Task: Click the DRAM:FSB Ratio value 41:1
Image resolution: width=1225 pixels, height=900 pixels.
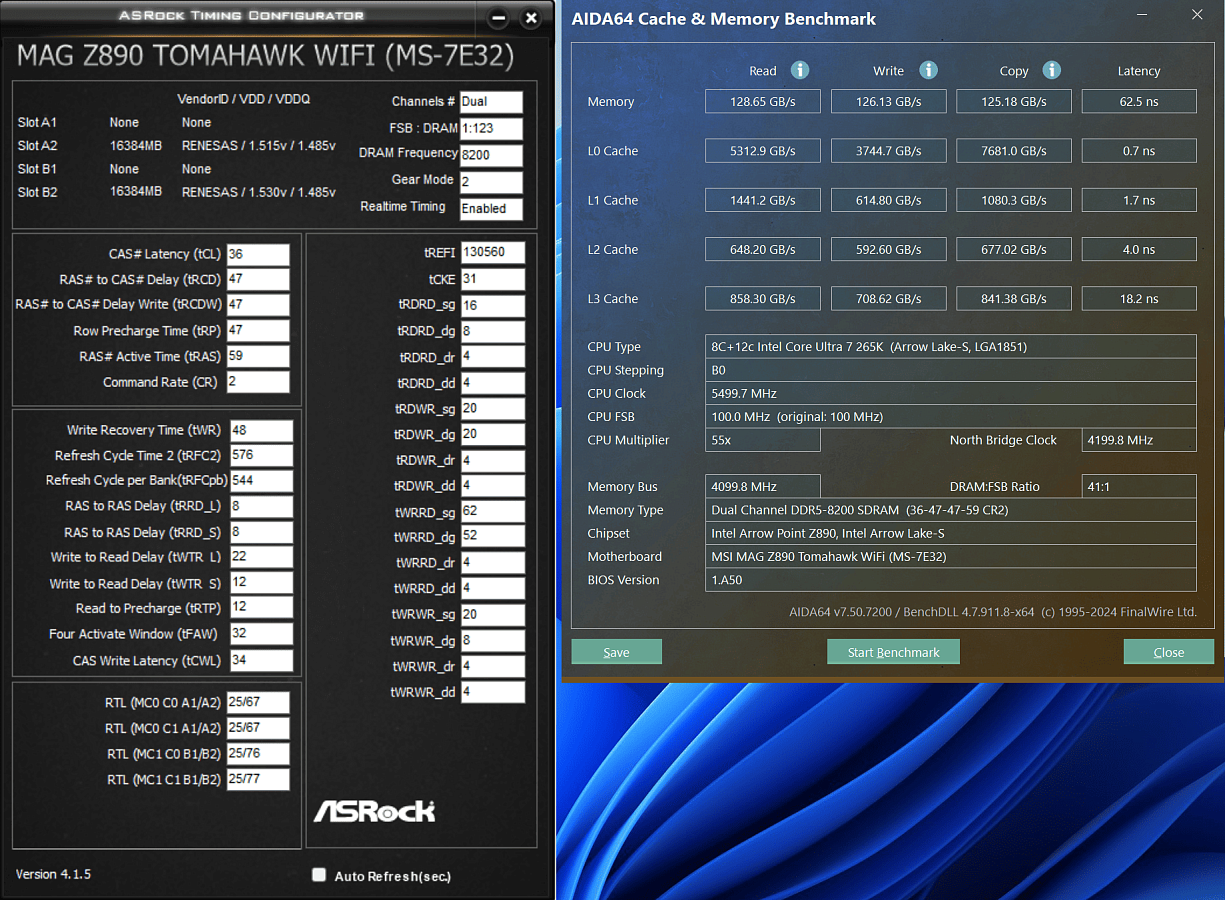Action: [x=1139, y=486]
